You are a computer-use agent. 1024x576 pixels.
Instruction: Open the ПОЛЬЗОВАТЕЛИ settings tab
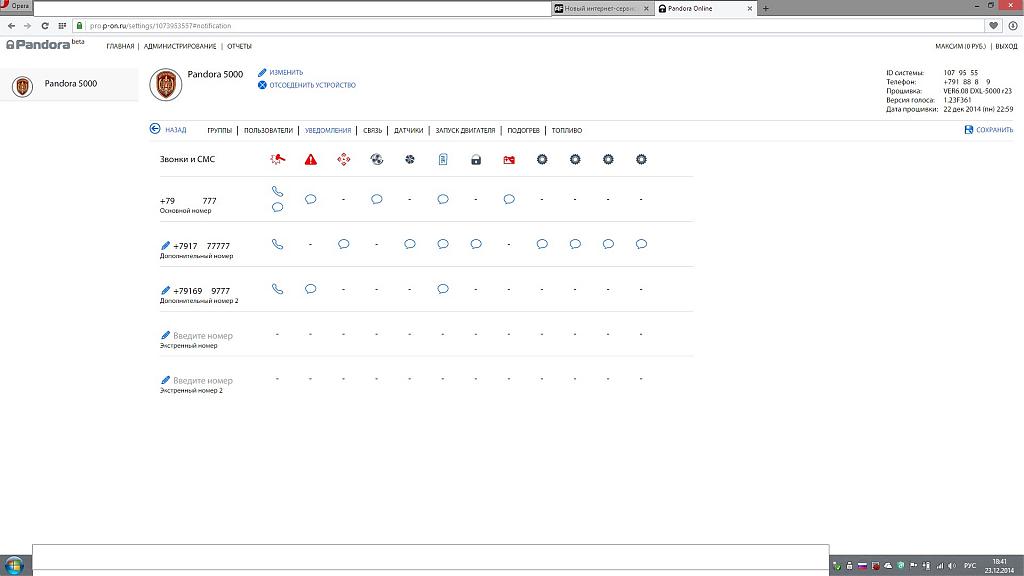(268, 131)
